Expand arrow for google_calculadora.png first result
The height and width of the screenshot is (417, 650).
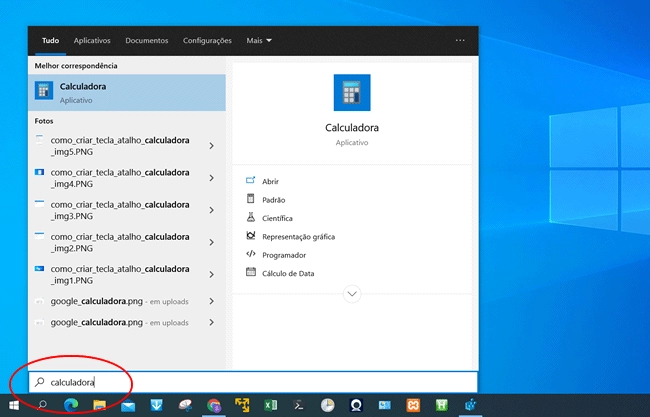click(211, 301)
